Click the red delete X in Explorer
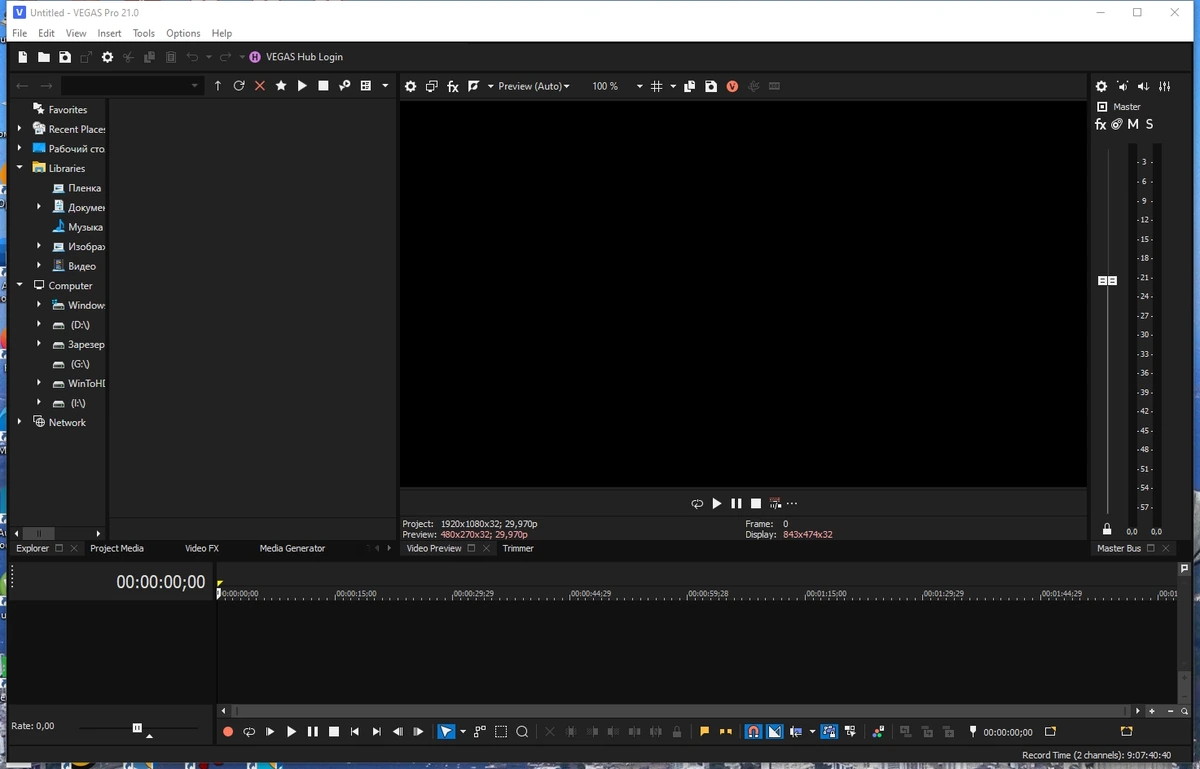This screenshot has height=769, width=1200. pyautogui.click(x=260, y=86)
